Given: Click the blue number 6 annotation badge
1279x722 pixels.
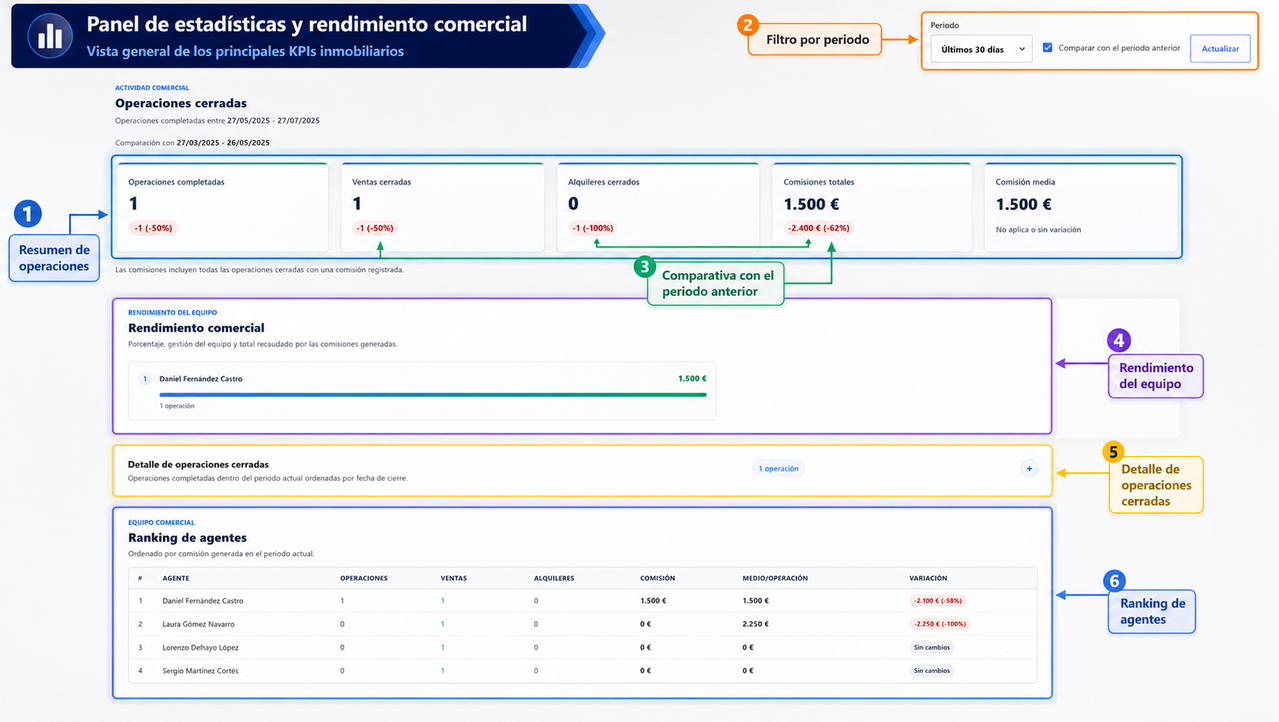Looking at the screenshot, I should (1113, 581).
